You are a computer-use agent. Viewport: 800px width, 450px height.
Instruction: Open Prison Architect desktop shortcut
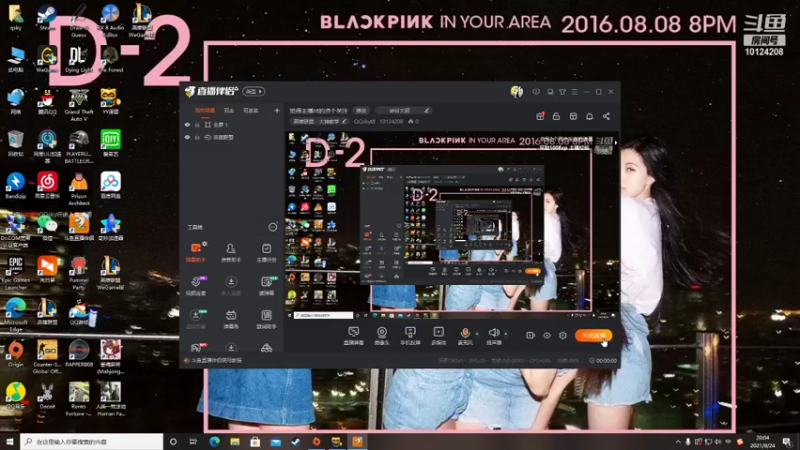coord(79,189)
